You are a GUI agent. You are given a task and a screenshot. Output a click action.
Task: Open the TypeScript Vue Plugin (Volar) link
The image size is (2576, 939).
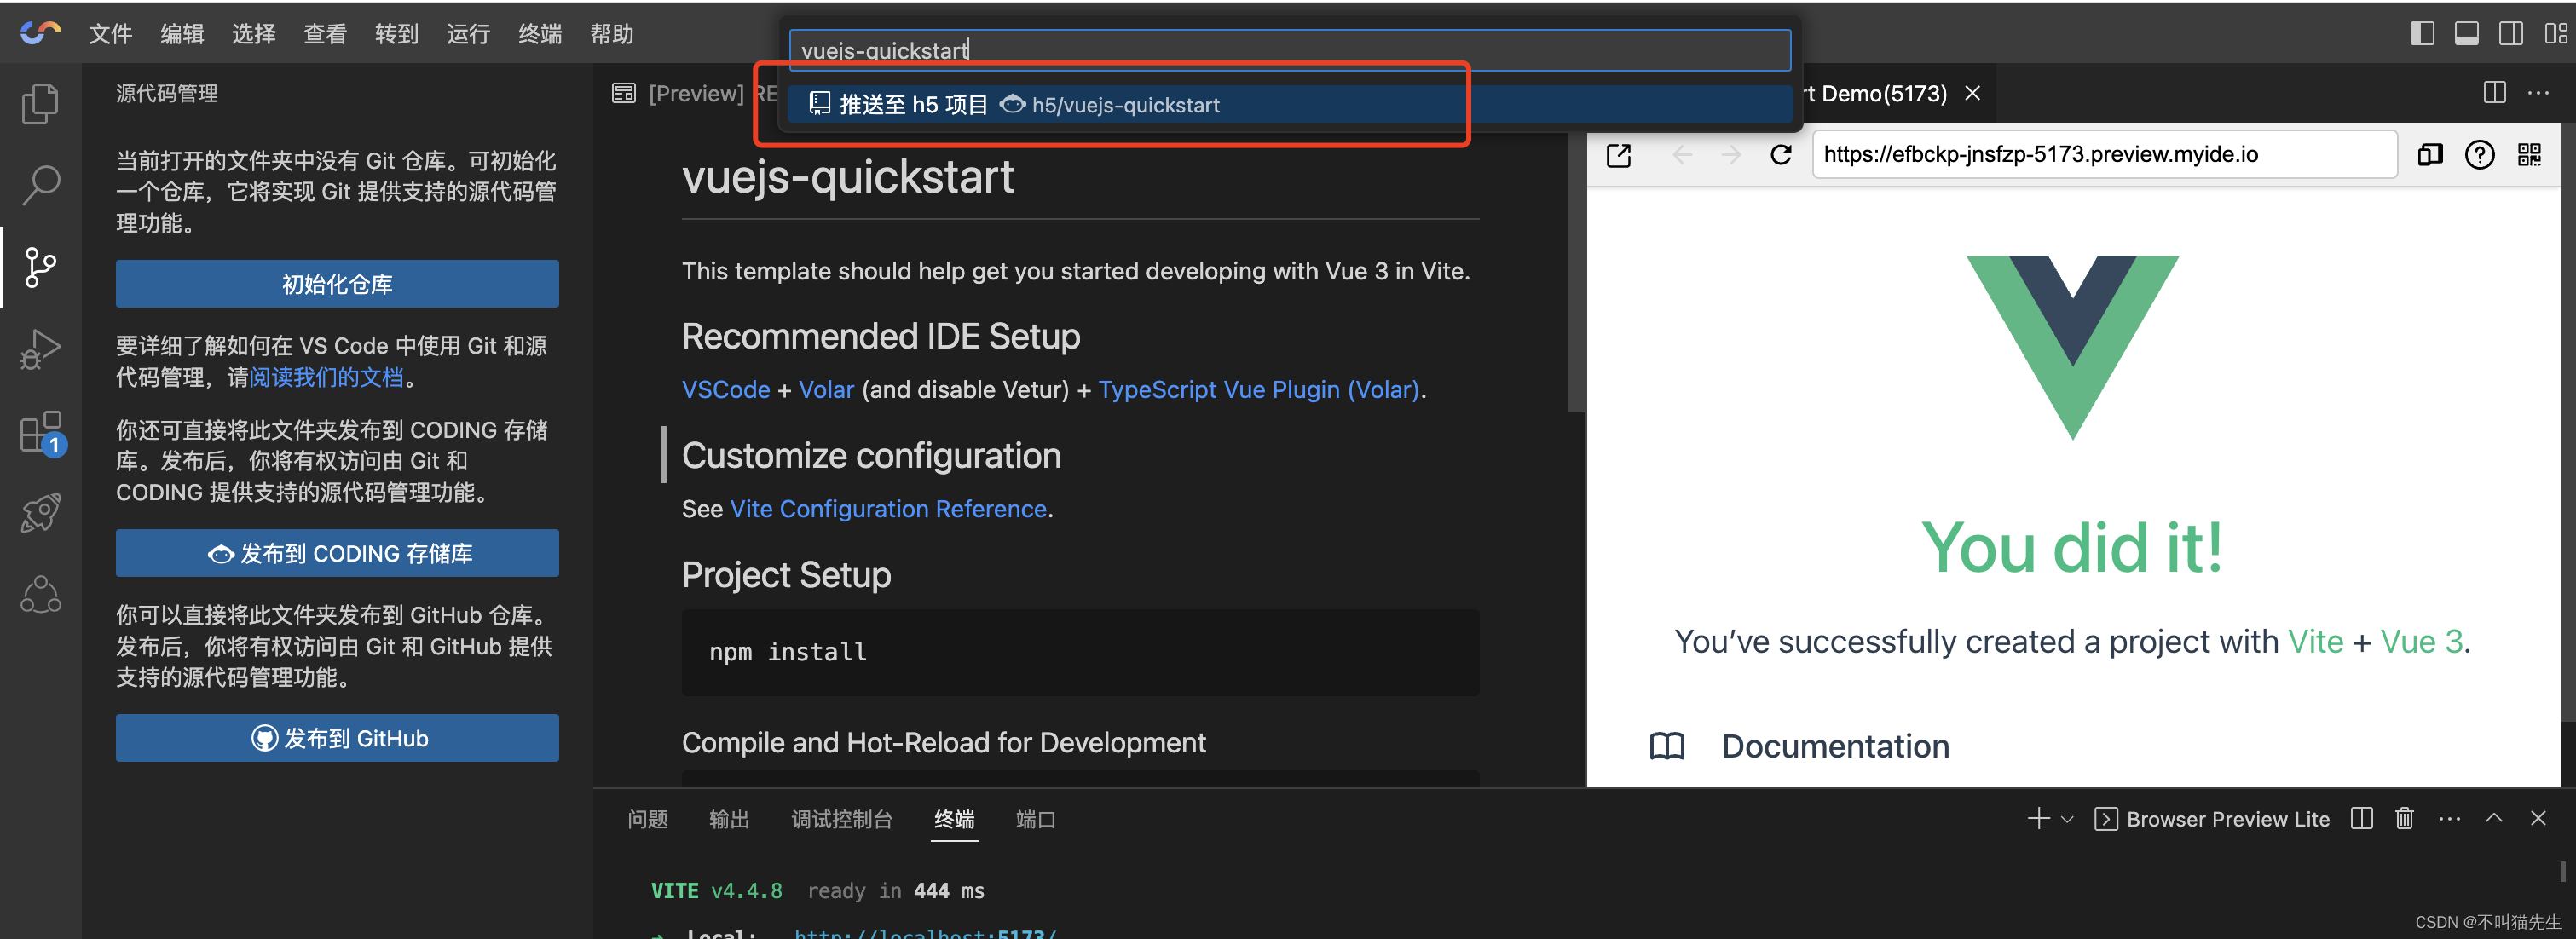[x=1259, y=390]
